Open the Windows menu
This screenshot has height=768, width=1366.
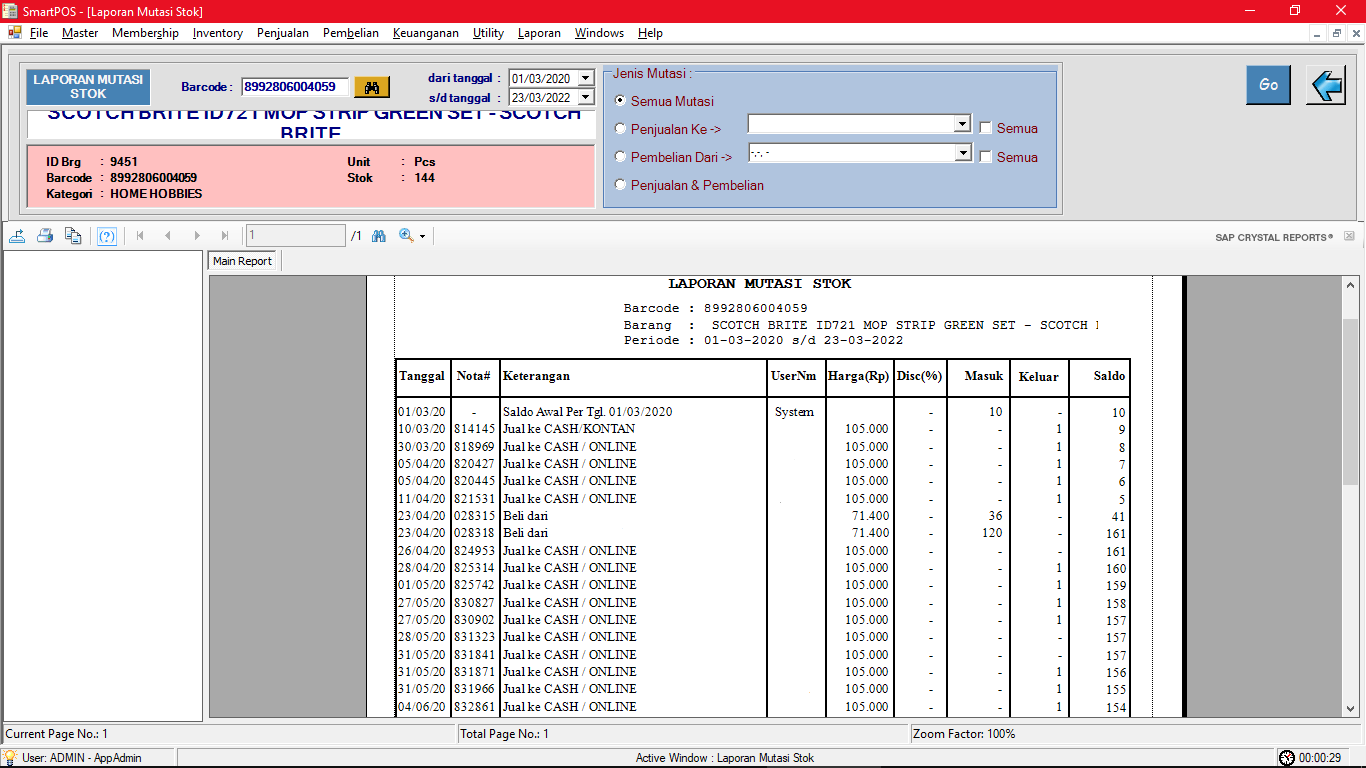click(599, 33)
